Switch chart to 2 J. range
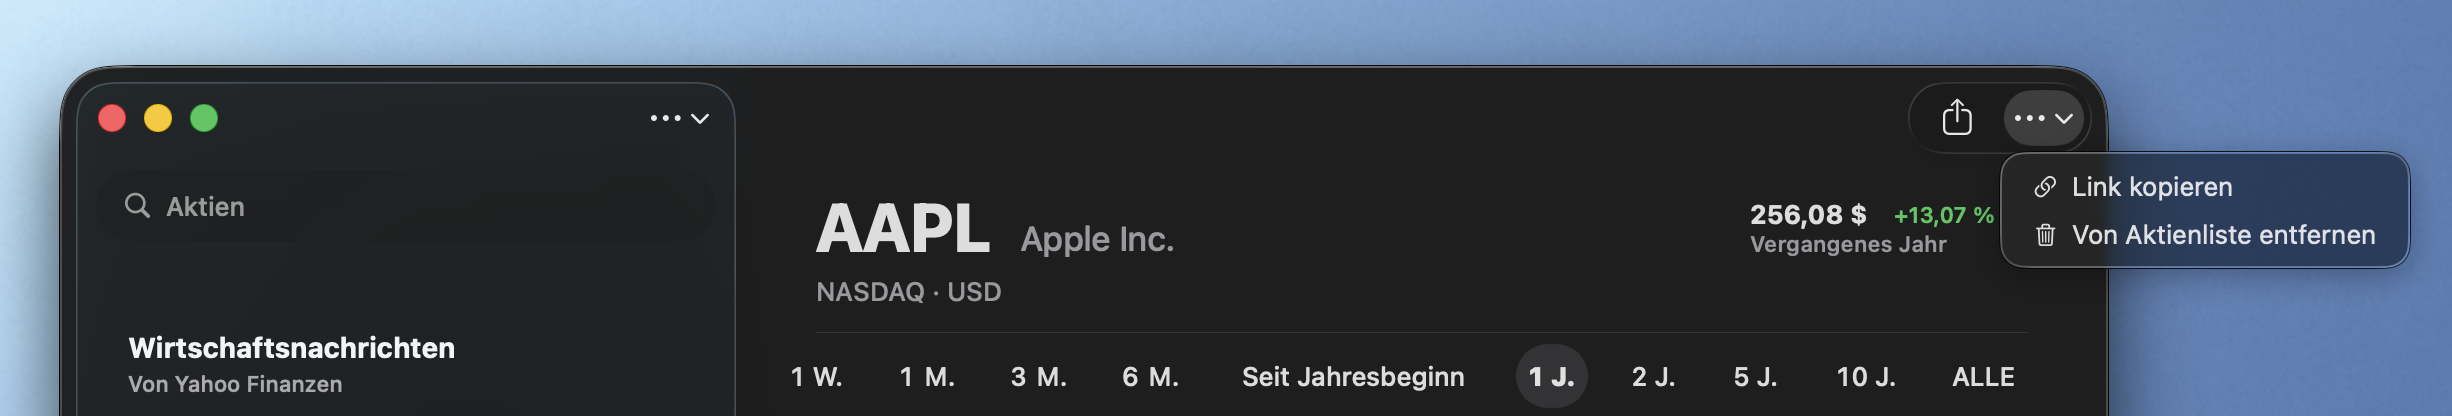 pos(1653,377)
